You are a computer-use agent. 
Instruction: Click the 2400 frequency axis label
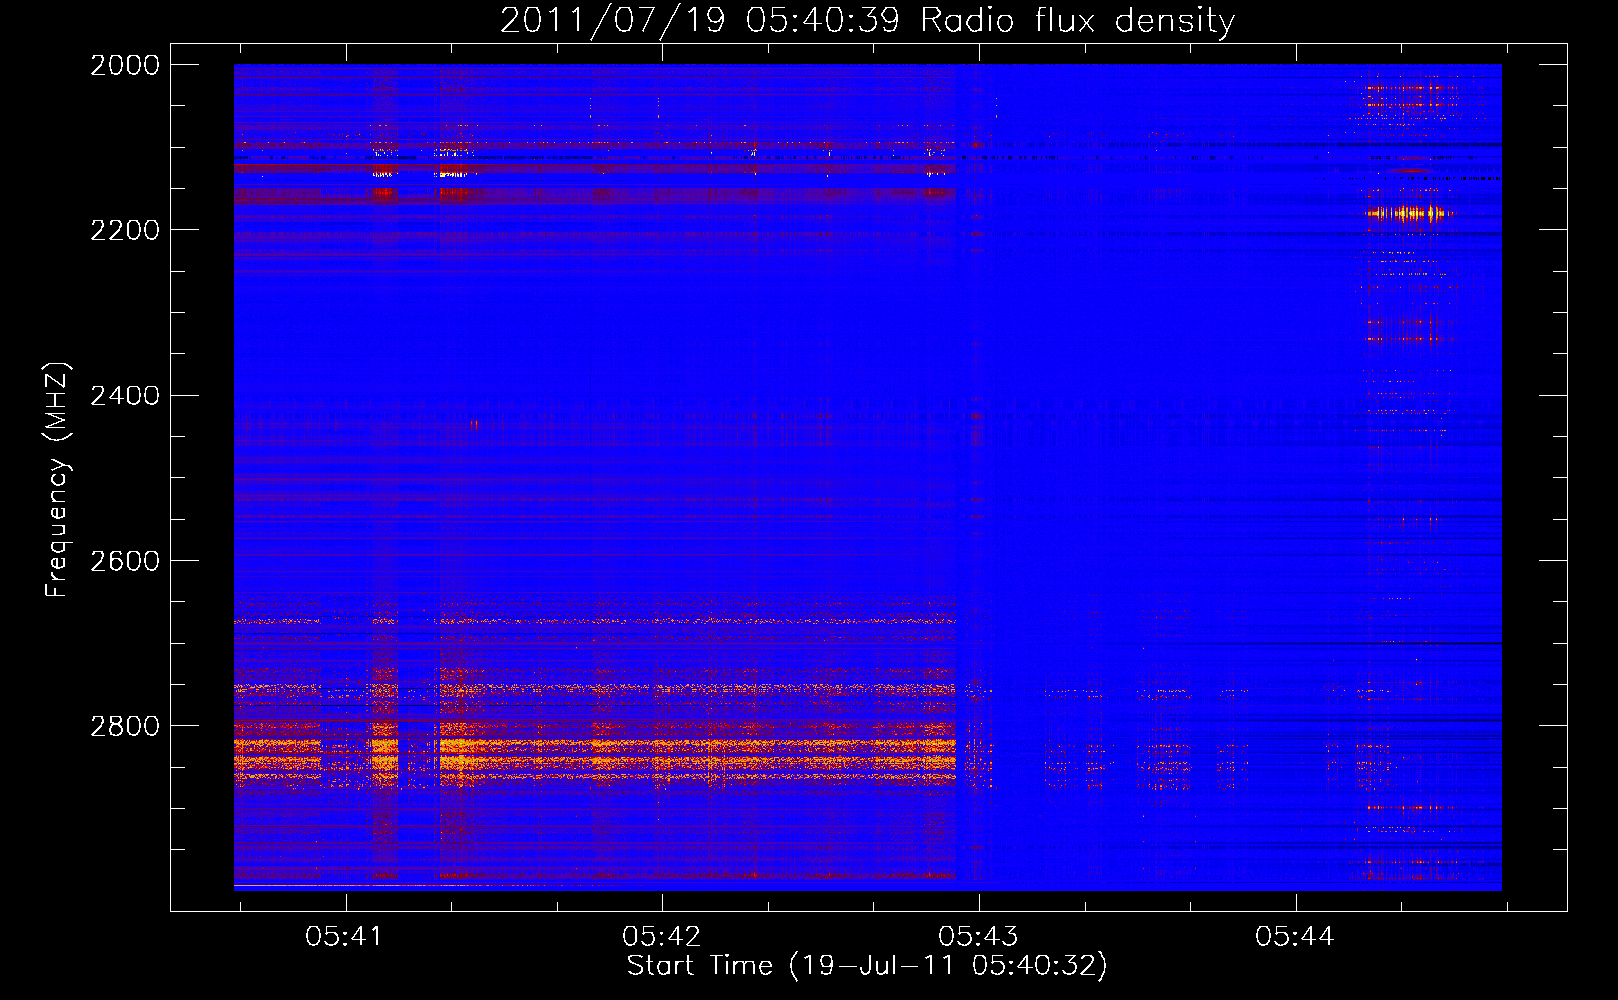click(125, 395)
